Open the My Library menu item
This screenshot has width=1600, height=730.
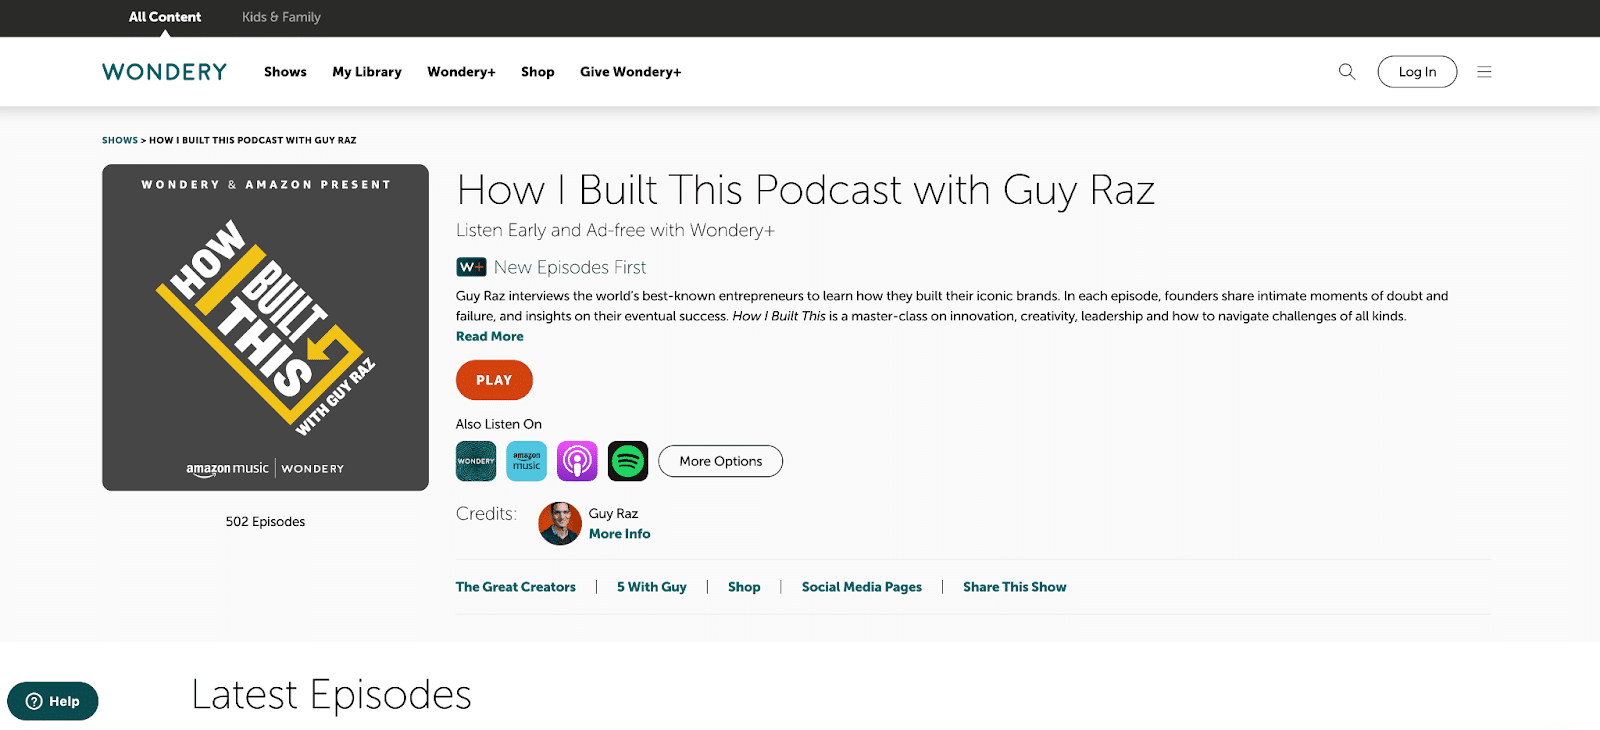[x=367, y=72]
